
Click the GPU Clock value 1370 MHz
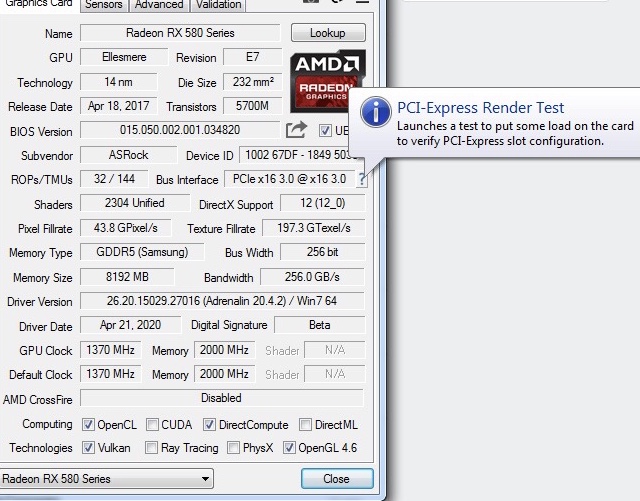click(x=111, y=350)
